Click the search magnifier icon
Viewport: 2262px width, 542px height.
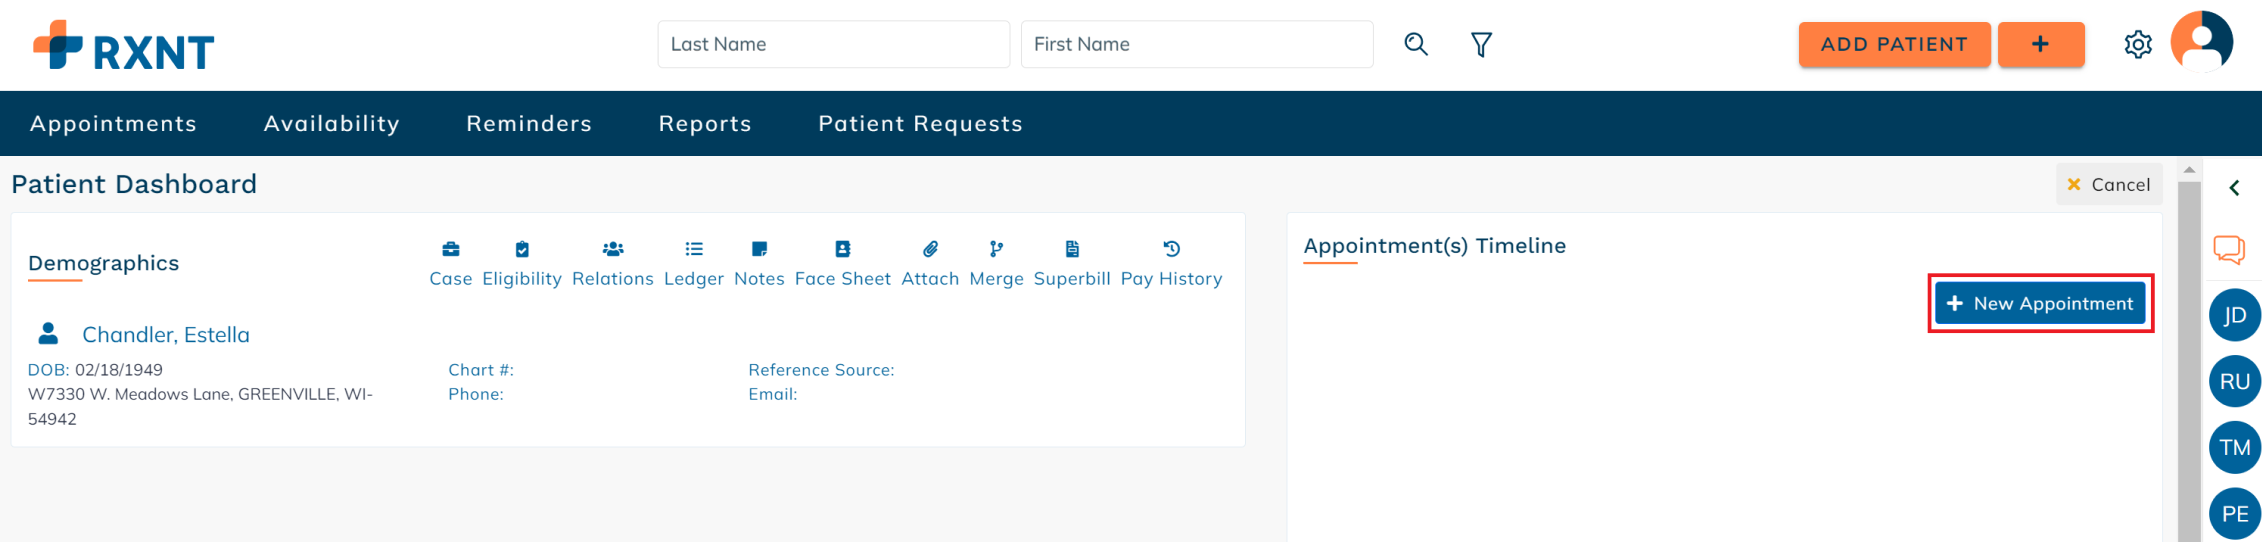[x=1415, y=44]
